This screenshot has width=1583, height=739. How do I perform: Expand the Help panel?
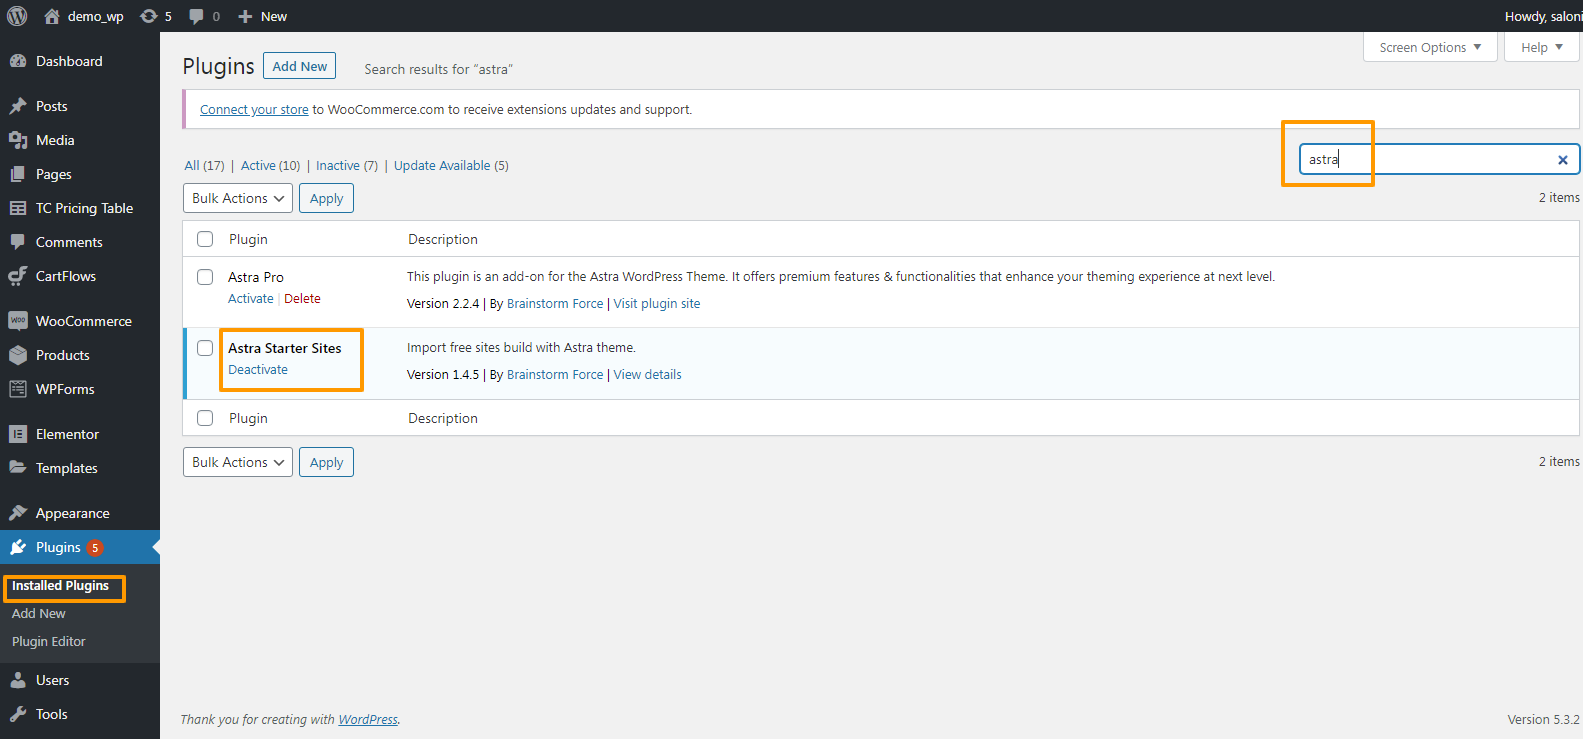point(1542,47)
